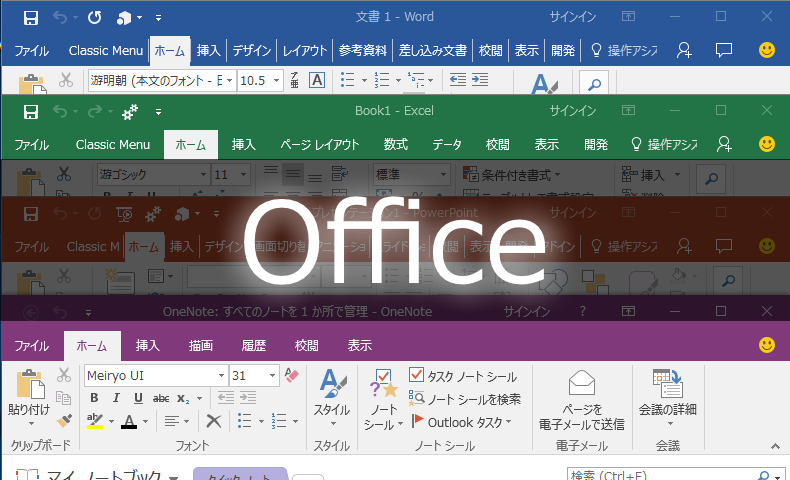Image resolution: width=790 pixels, height=480 pixels.
Task: Apply the OneNote yellow highlight color
Action: [x=95, y=421]
